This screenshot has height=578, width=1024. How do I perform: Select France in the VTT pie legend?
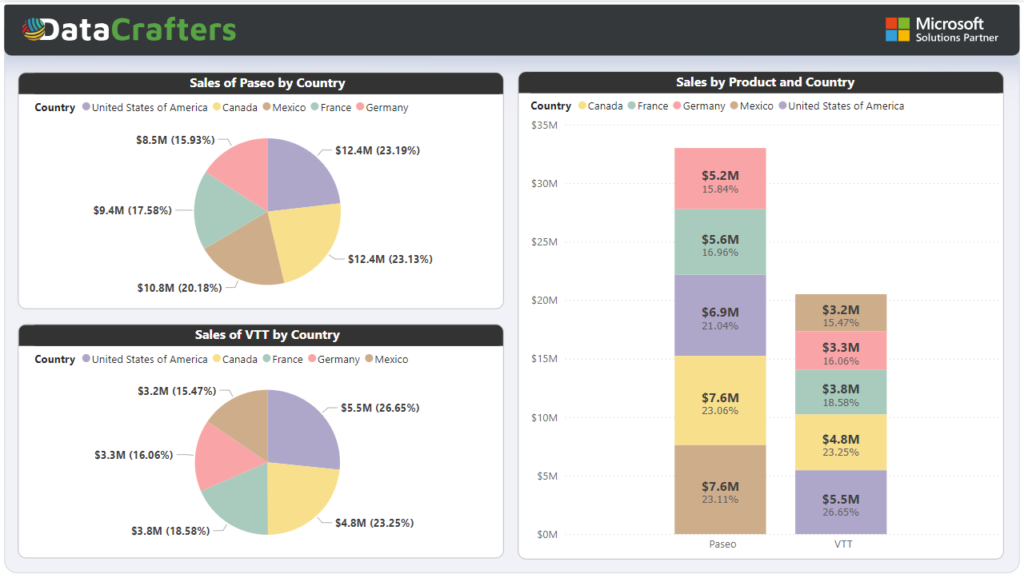tap(287, 359)
